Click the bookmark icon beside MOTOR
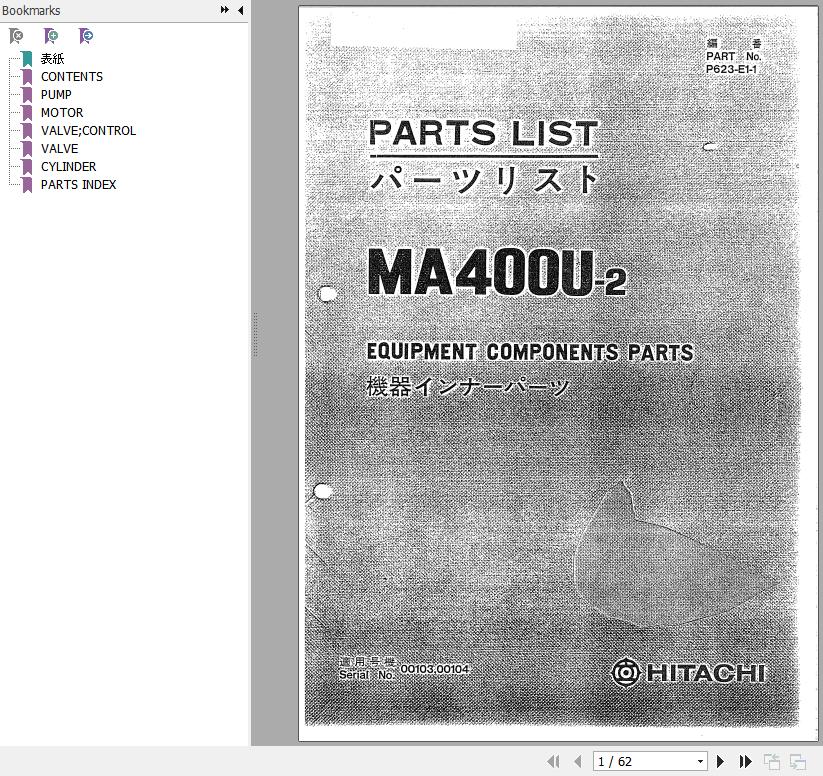Viewport: 823px width, 776px height. (27, 113)
